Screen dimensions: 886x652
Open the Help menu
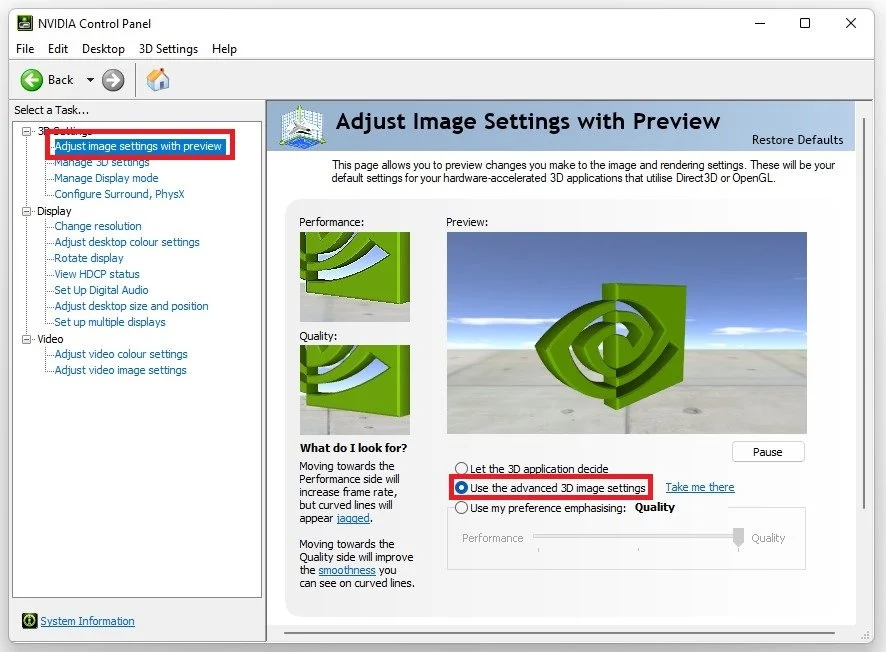224,49
